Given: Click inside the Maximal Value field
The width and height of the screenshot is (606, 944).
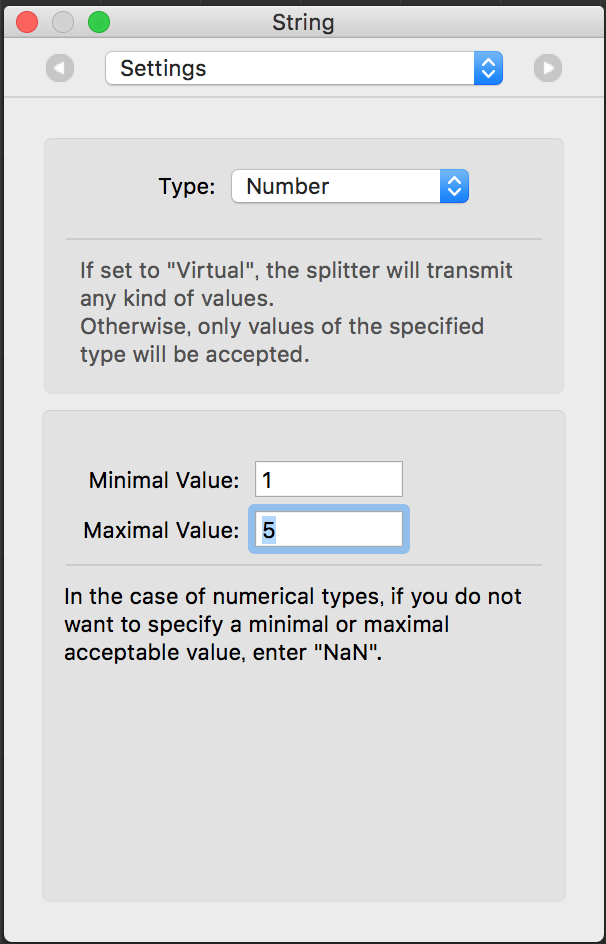Looking at the screenshot, I should [329, 529].
